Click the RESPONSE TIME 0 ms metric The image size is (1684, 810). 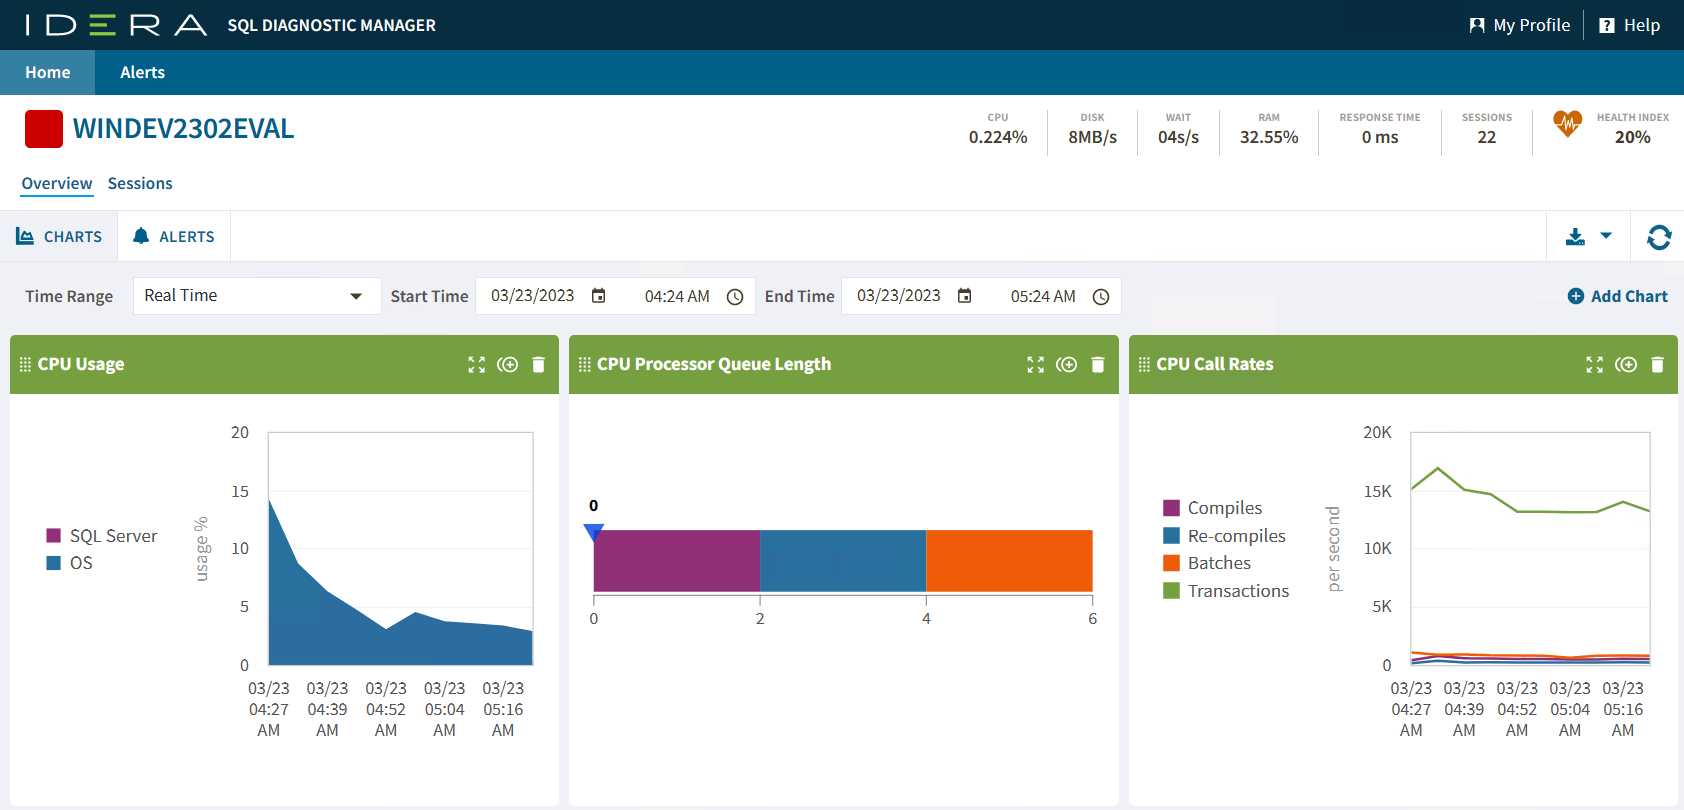(x=1380, y=130)
